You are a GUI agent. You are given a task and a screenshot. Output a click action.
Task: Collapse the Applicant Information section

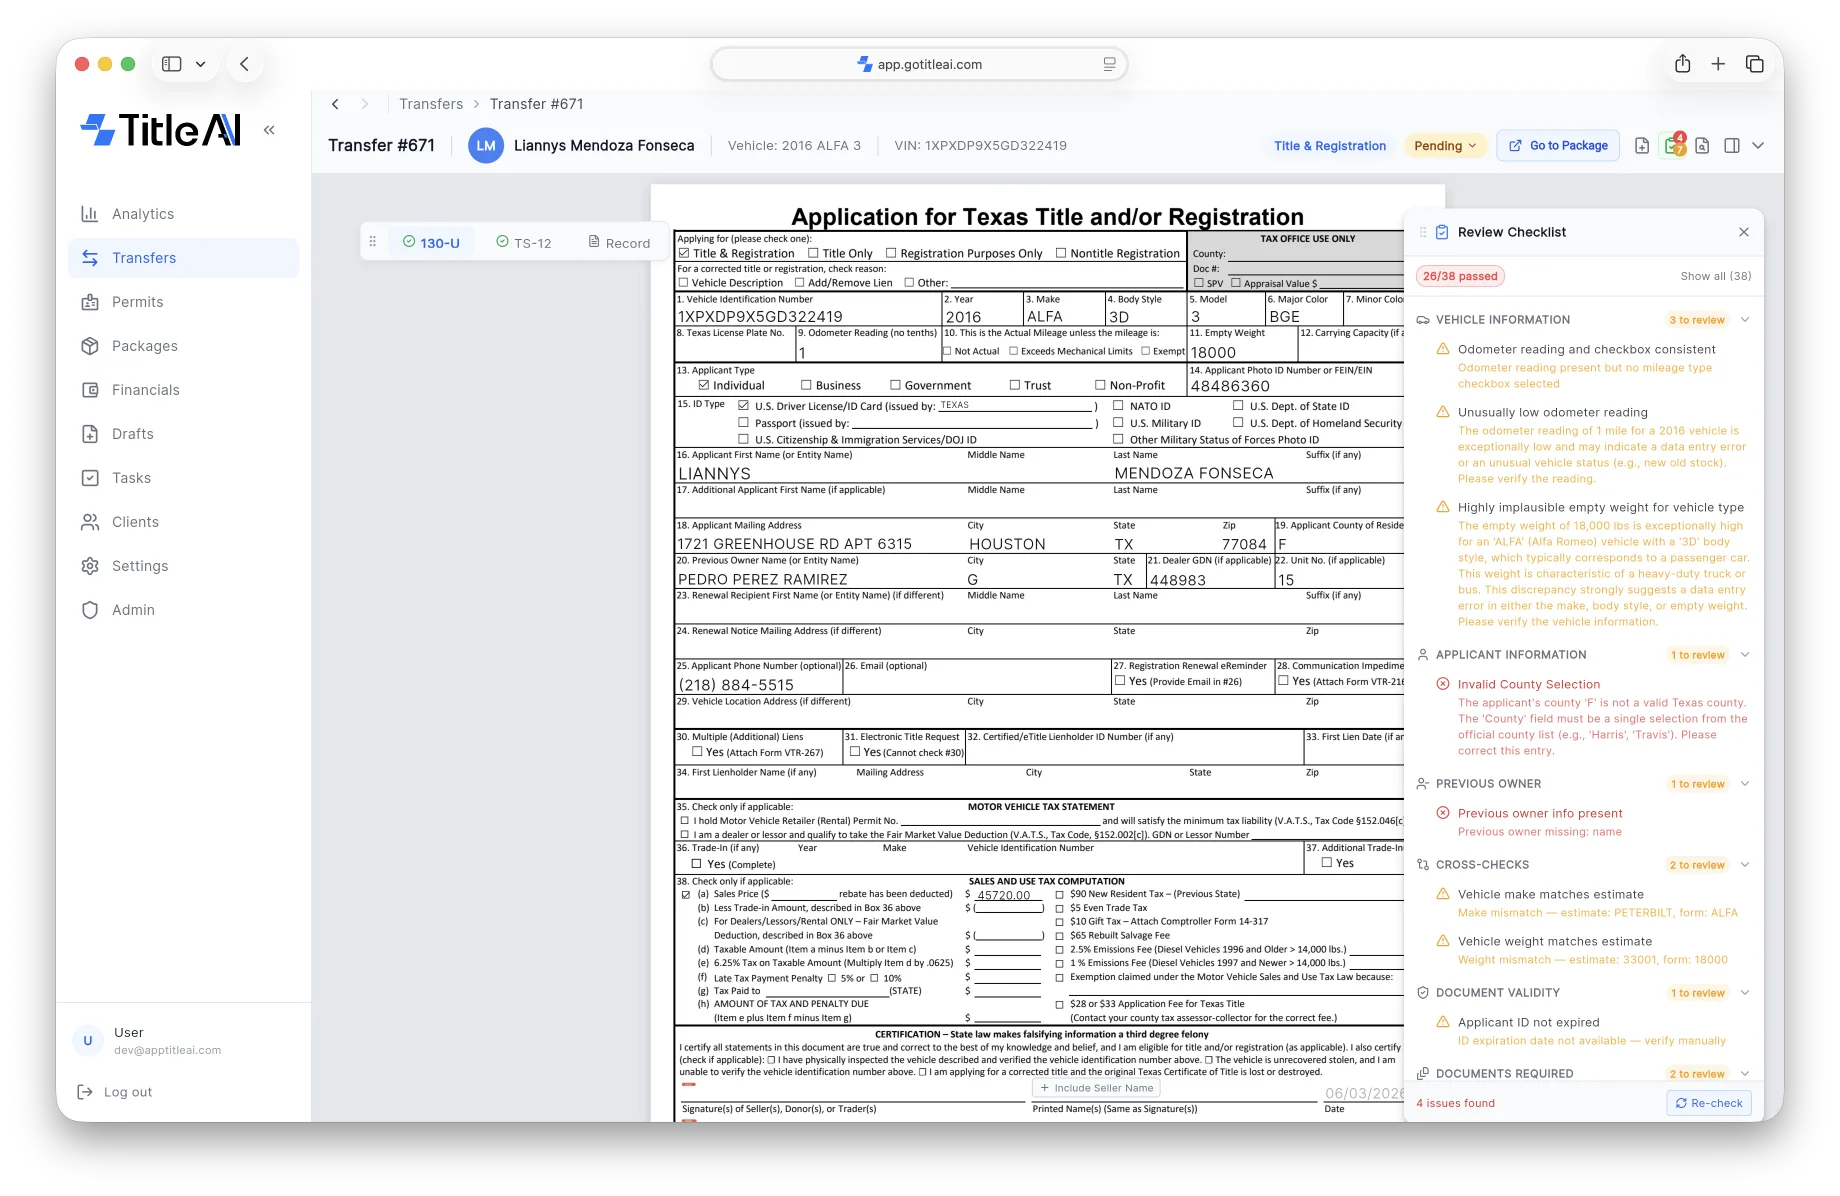(x=1745, y=655)
